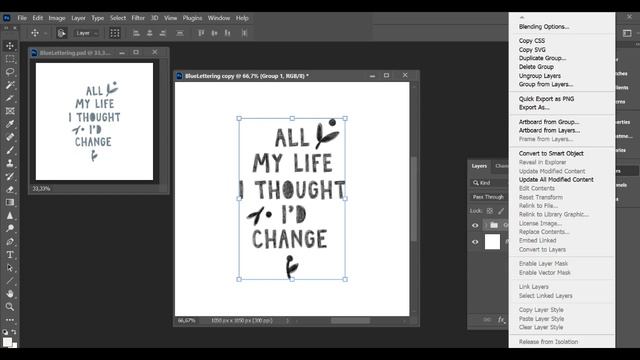Toggle Show Transform Controls grid icon
This screenshot has width=640, height=360.
[115, 33]
